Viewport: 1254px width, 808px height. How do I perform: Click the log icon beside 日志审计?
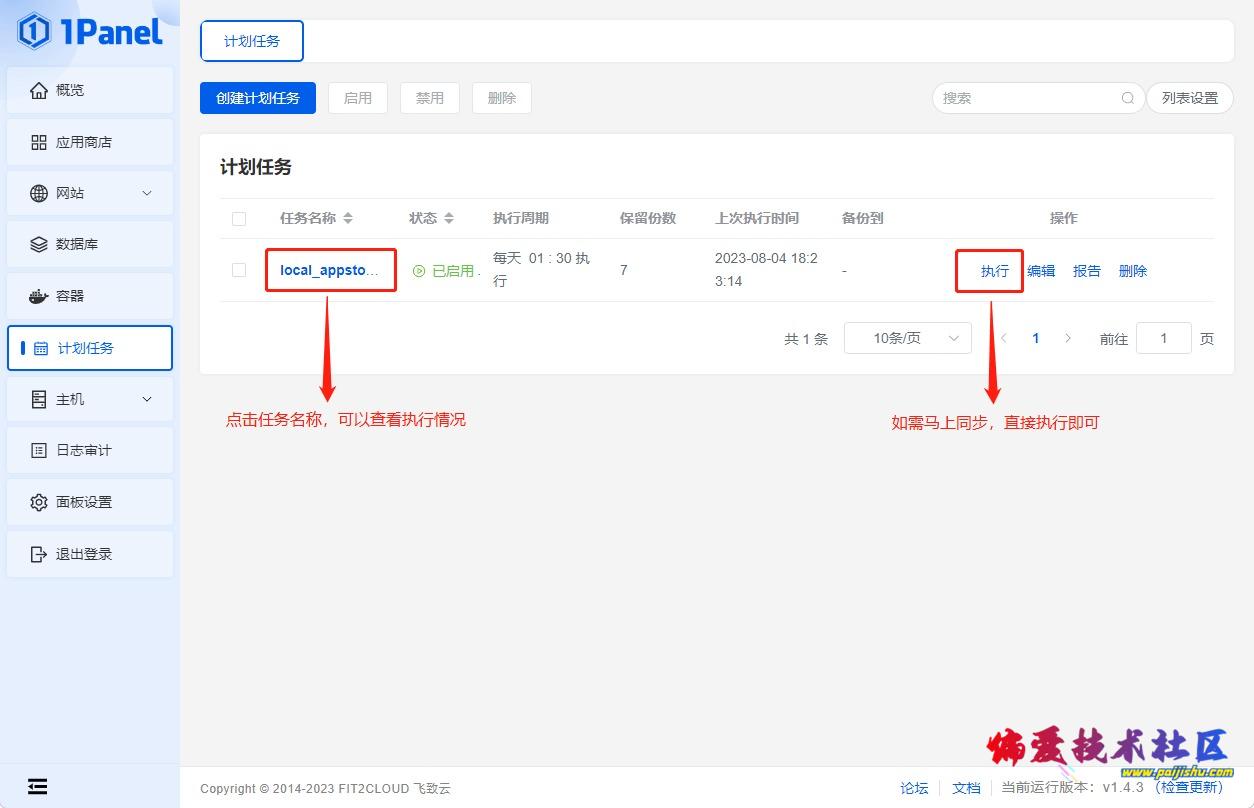click(39, 450)
